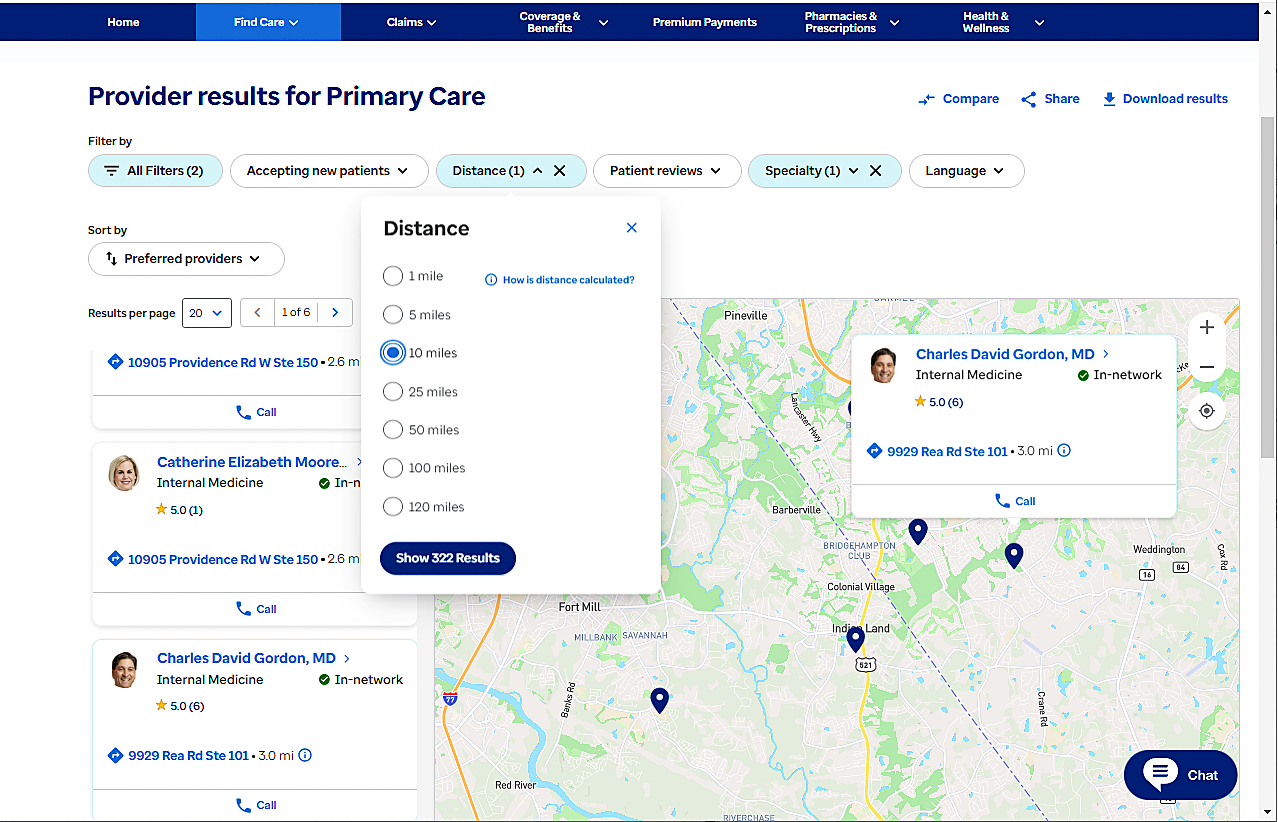The image size is (1278, 822).
Task: Click Charles David Gordon photo in map card
Action: [882, 365]
